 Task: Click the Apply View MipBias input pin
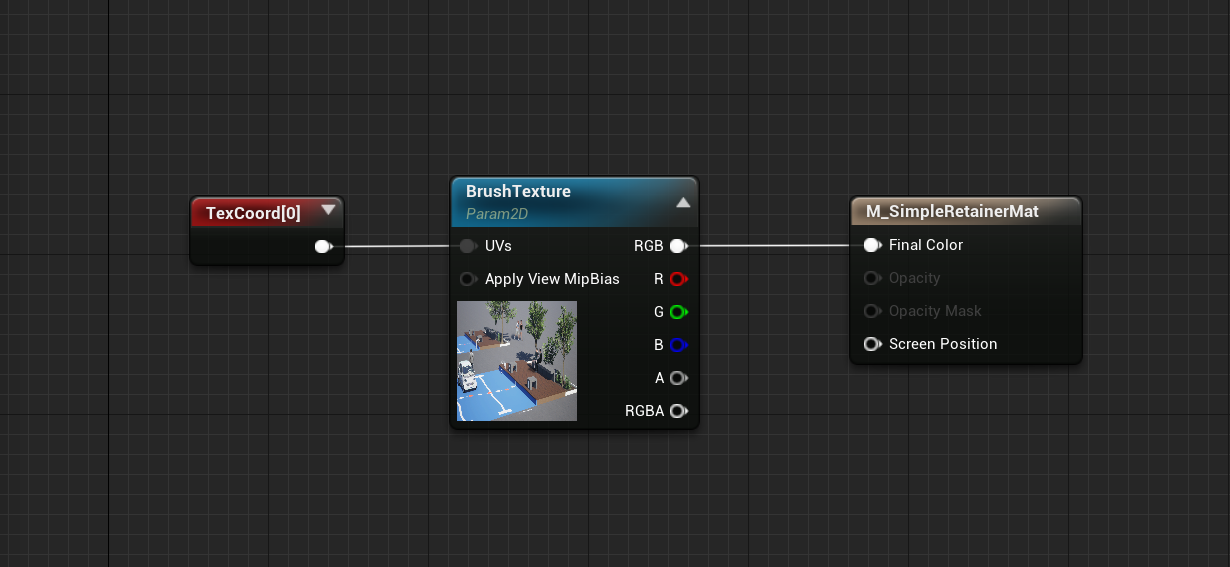[x=468, y=279]
